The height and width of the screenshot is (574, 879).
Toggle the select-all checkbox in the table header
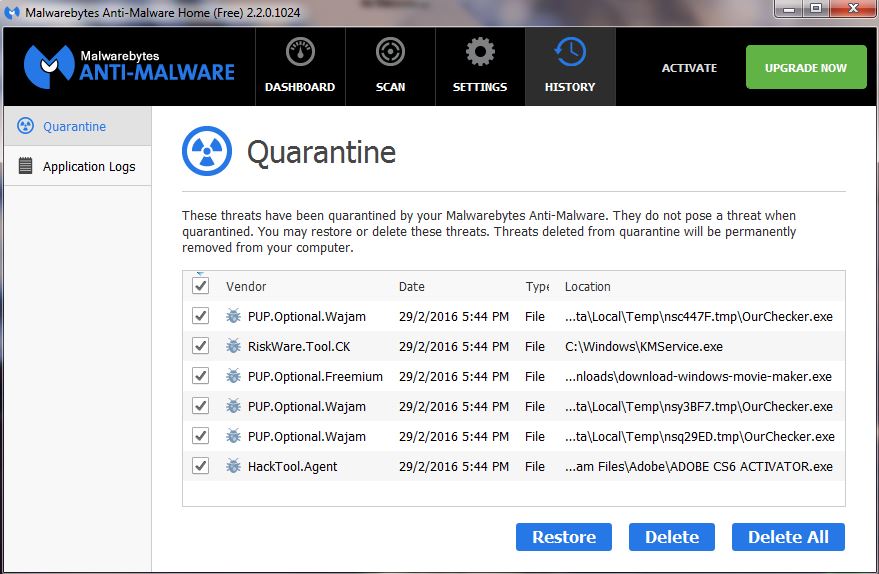(x=200, y=285)
